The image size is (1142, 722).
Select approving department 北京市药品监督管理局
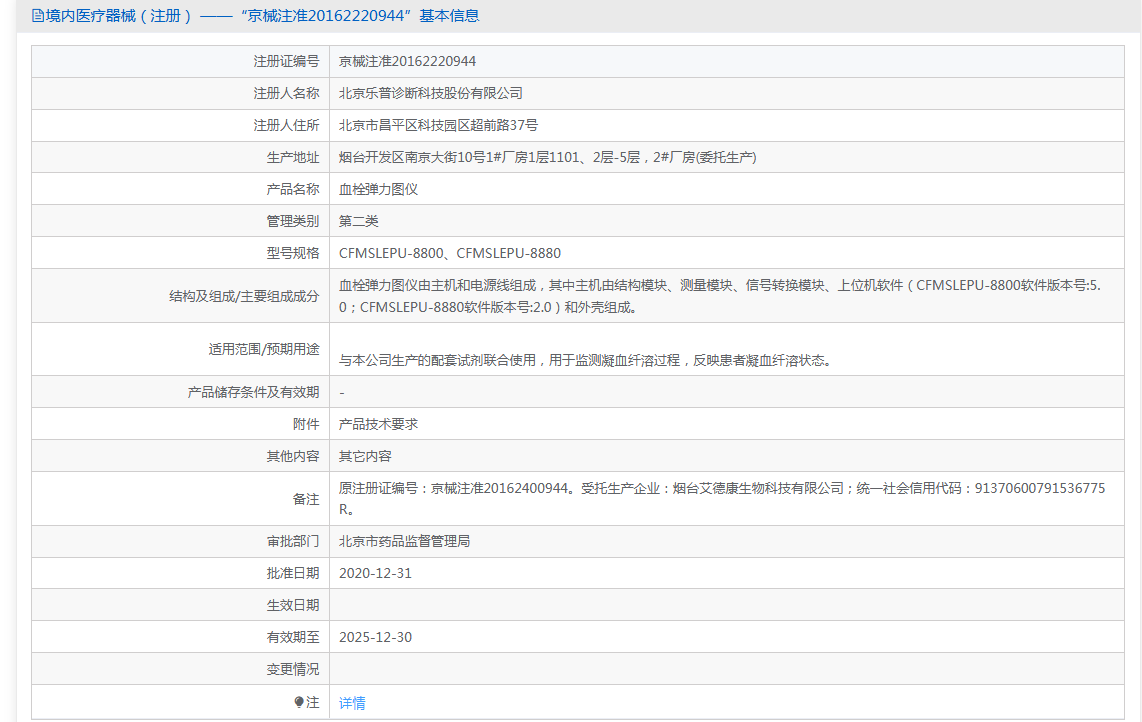[x=405, y=541]
